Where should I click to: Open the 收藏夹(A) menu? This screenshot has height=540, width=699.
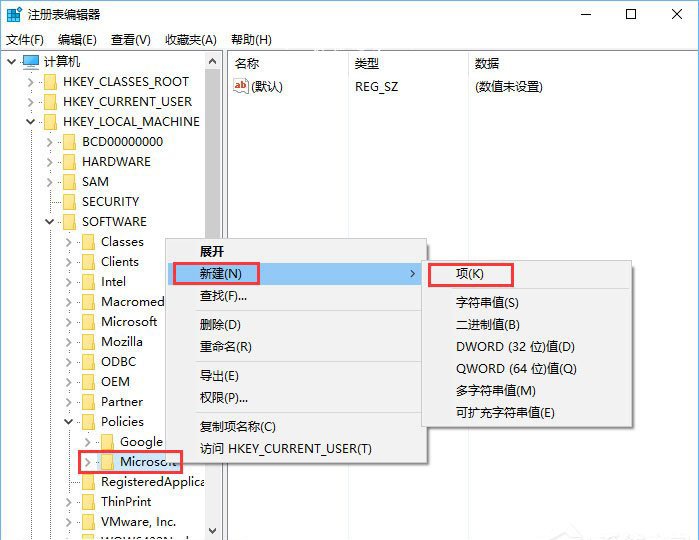click(x=191, y=40)
